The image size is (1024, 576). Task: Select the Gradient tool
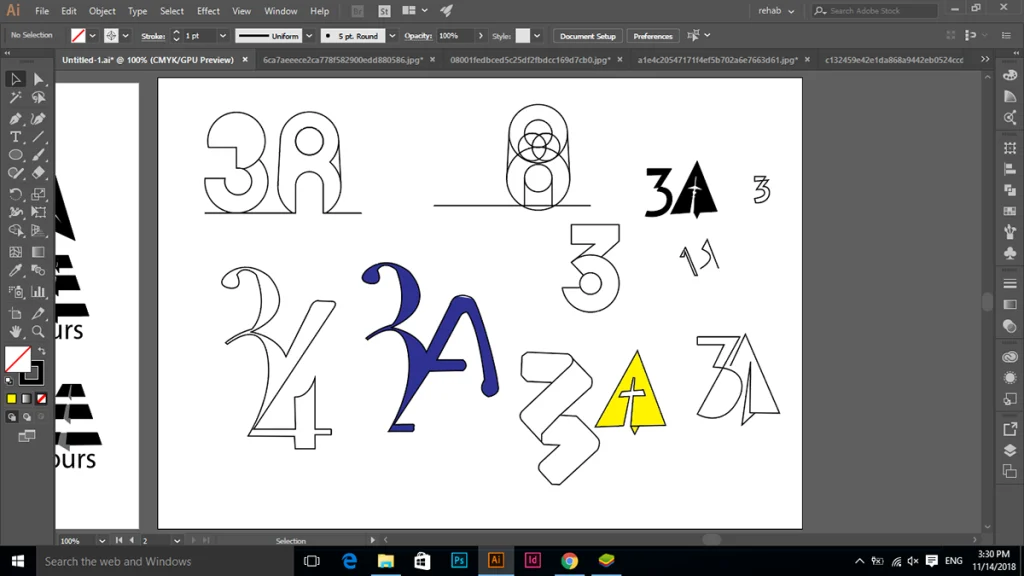point(38,252)
